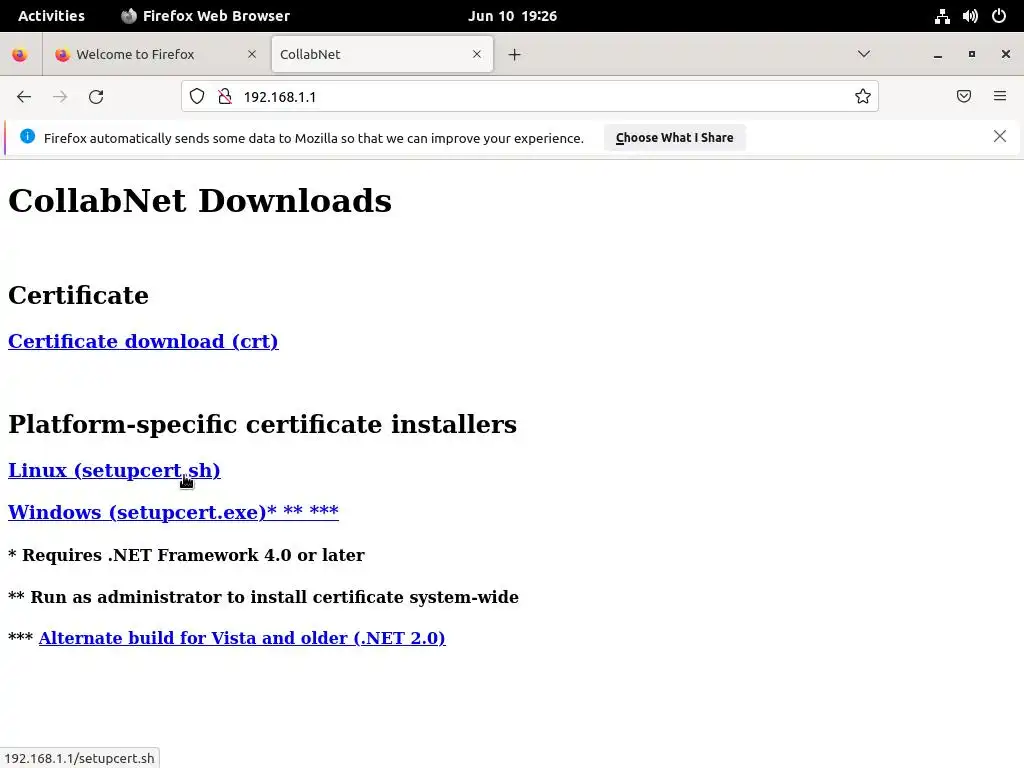Open Alternate build for Vista and older link
This screenshot has width=1024, height=768.
point(242,638)
